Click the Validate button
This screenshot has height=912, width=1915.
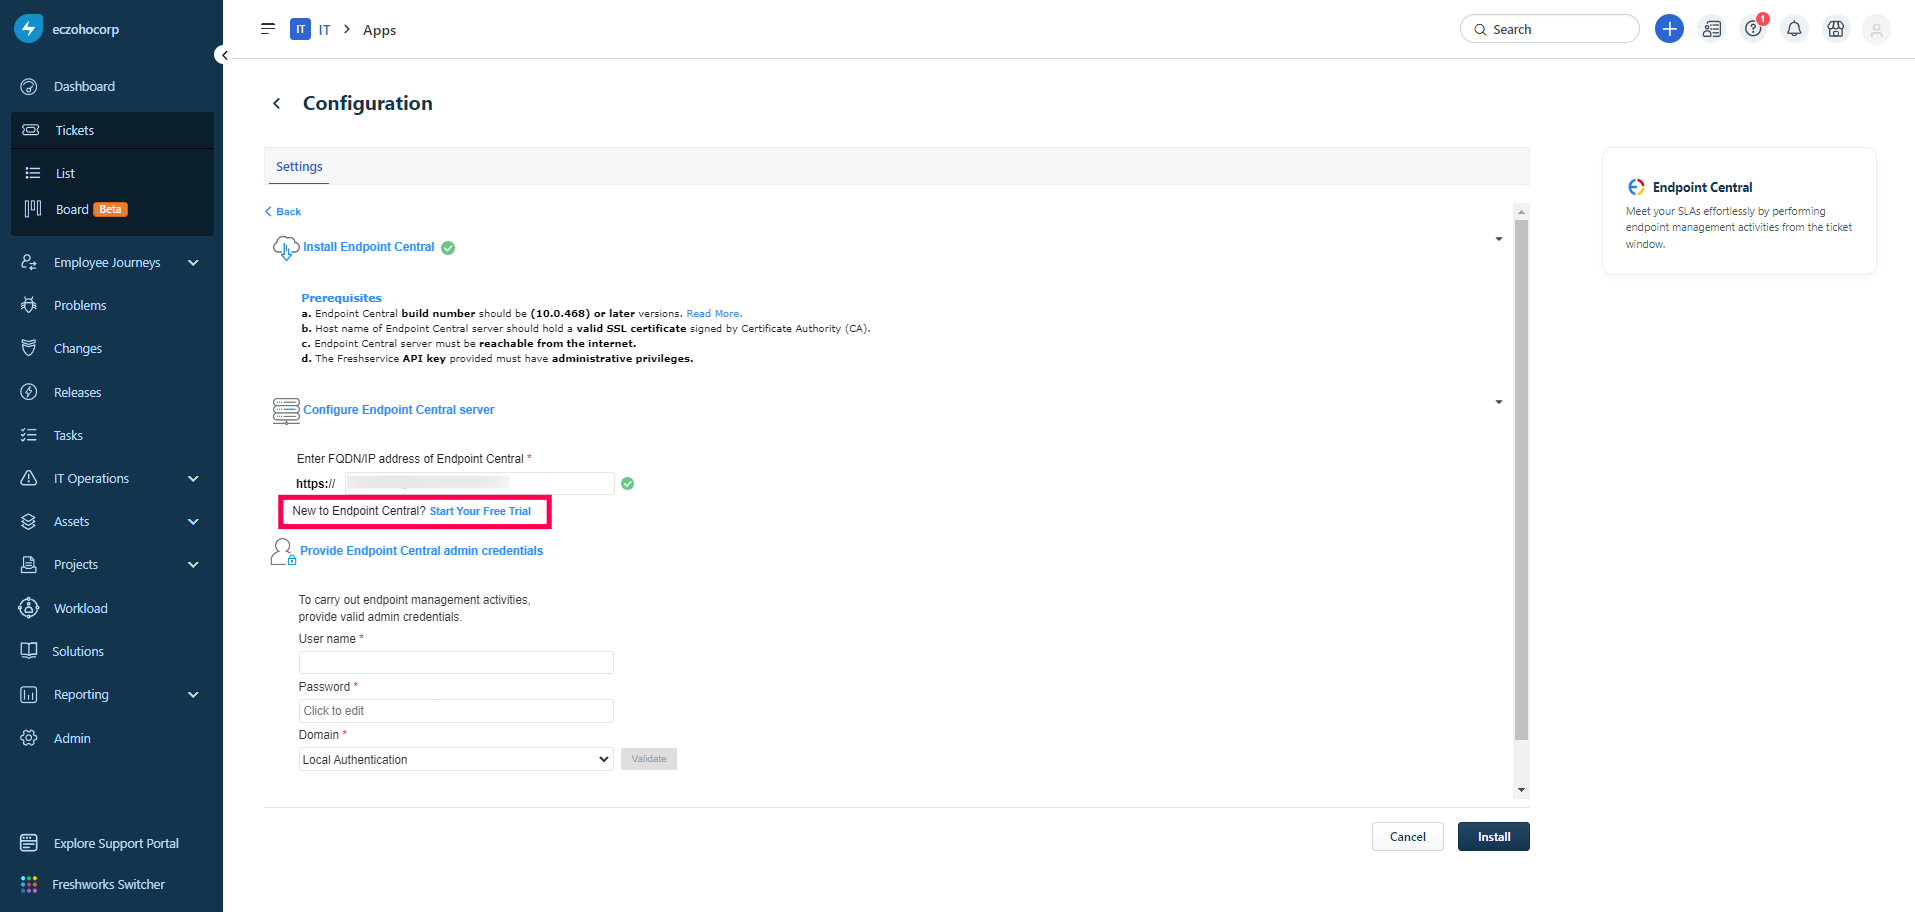click(x=649, y=759)
